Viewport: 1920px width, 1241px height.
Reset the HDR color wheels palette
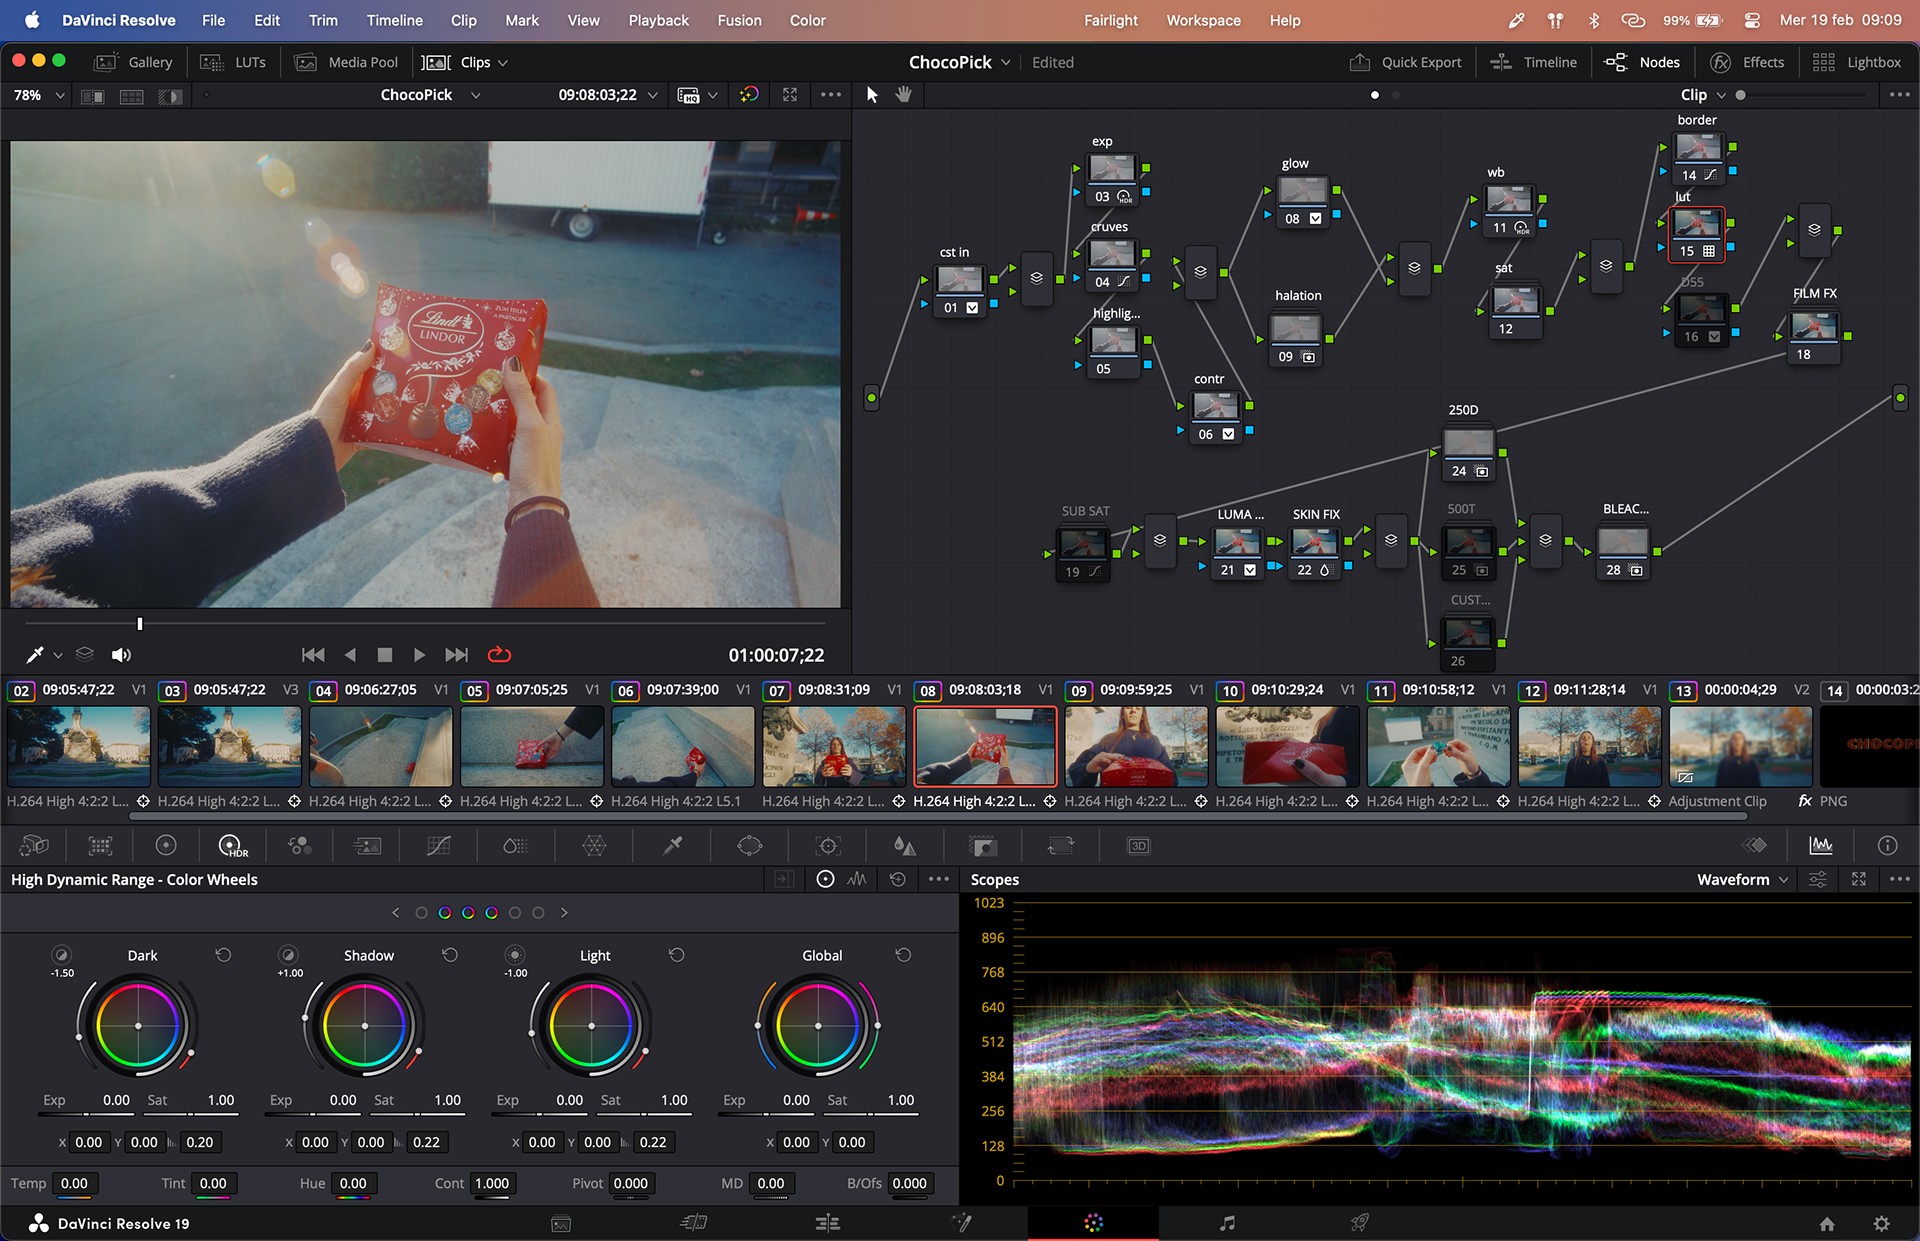pyautogui.click(x=898, y=879)
